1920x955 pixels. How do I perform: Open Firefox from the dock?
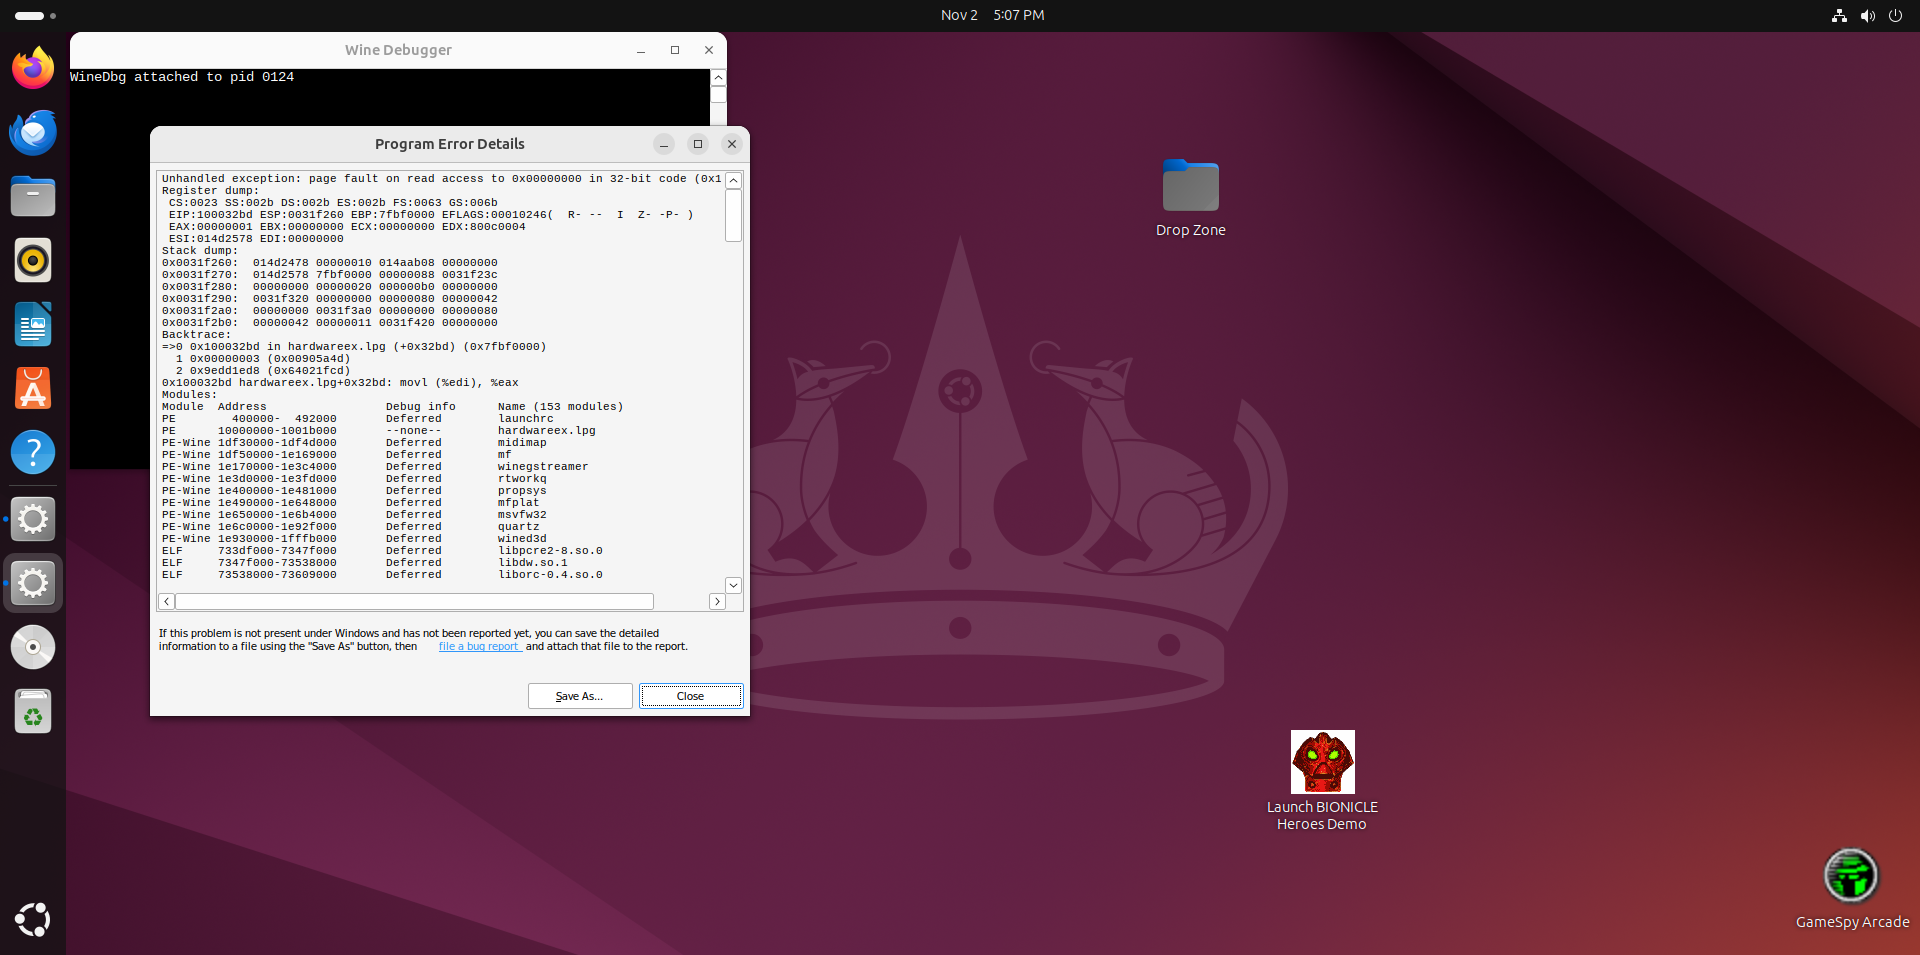tap(33, 68)
